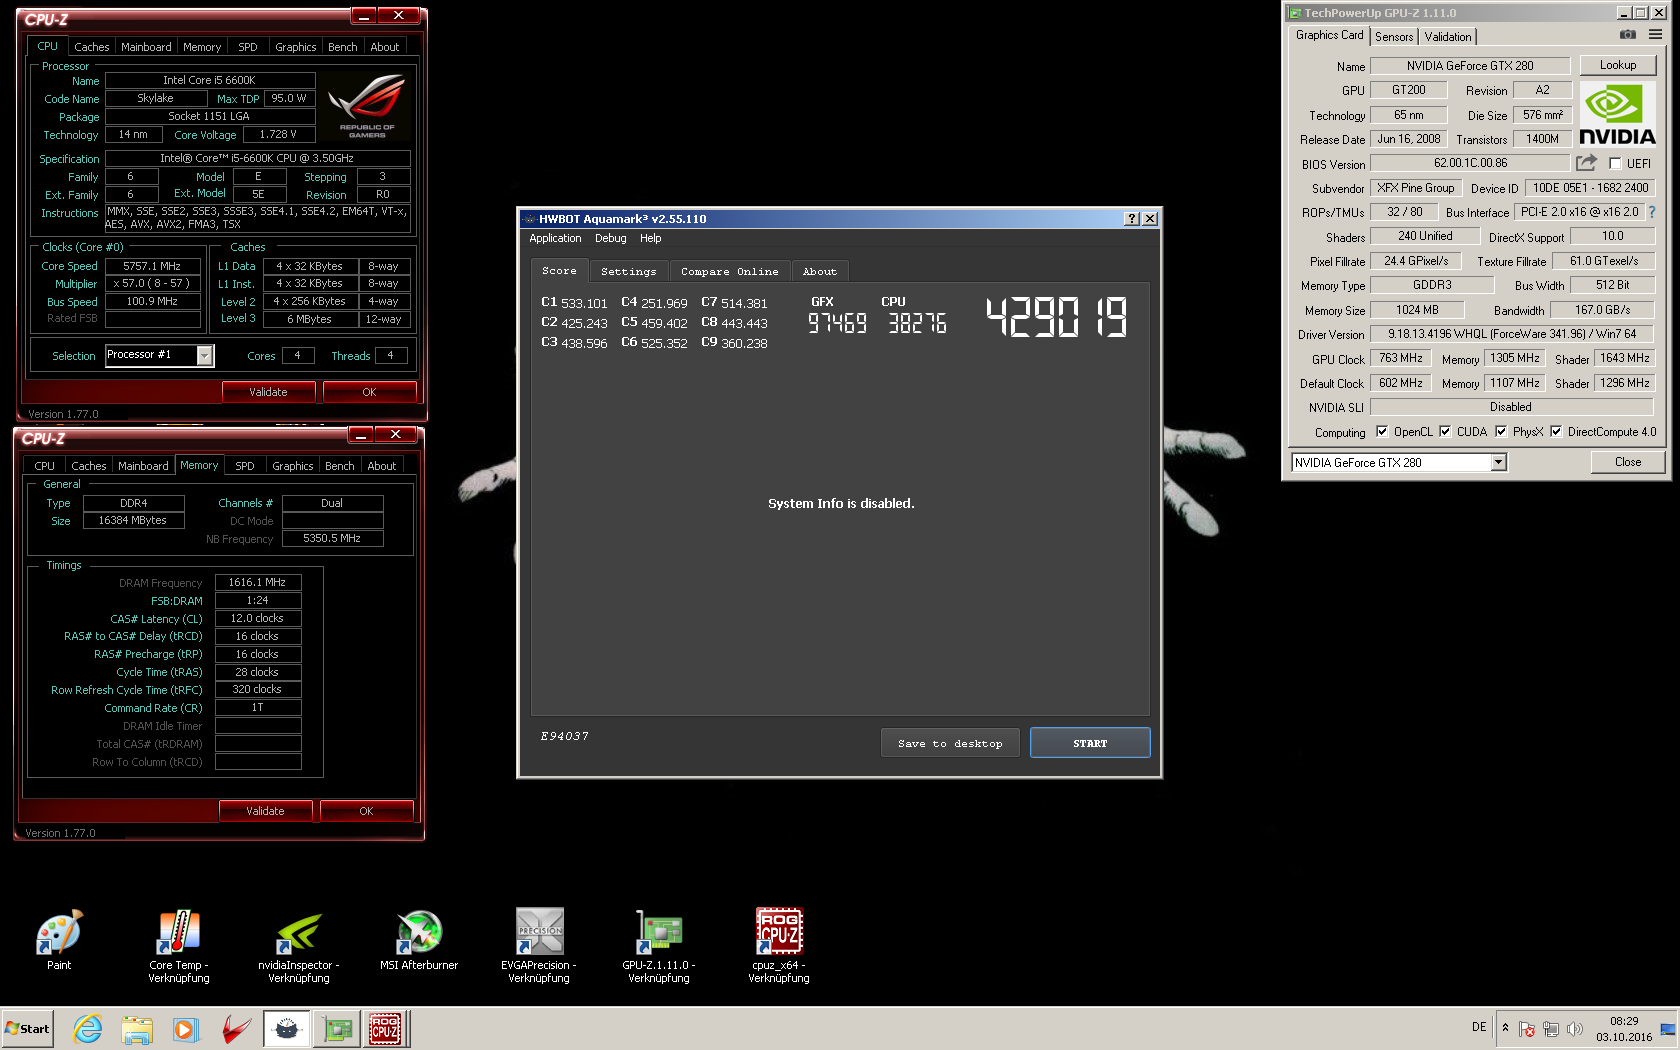
Task: Click the START button in Aquamark
Action: (1090, 743)
